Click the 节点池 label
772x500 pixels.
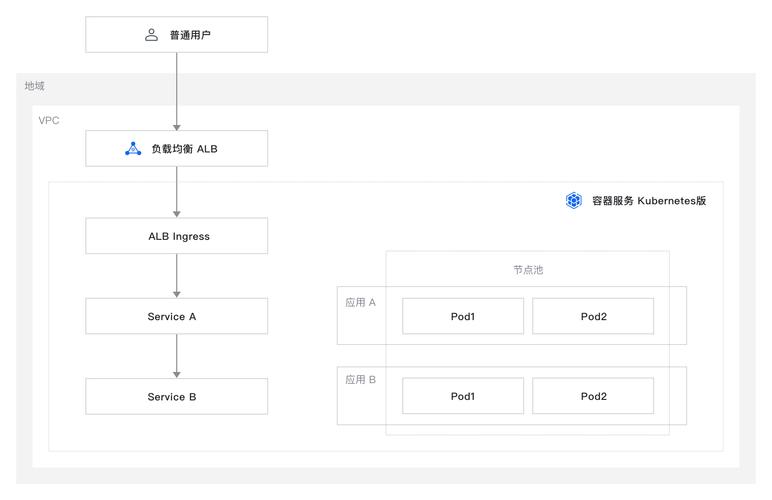pos(528,270)
